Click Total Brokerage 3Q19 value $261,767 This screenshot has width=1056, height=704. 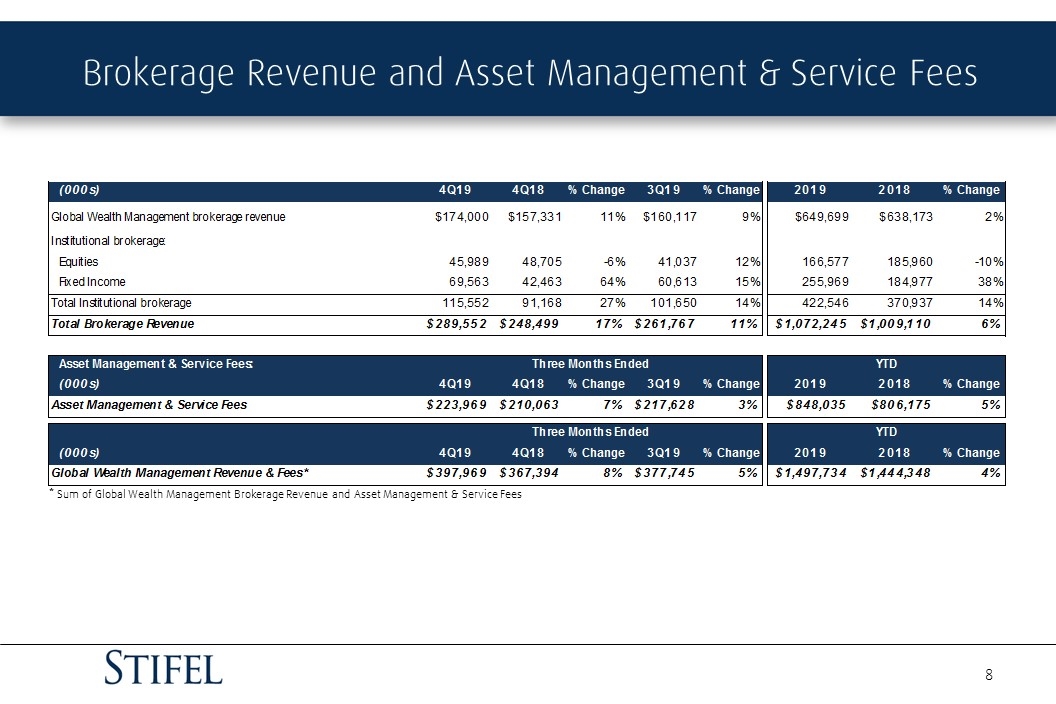tap(664, 324)
